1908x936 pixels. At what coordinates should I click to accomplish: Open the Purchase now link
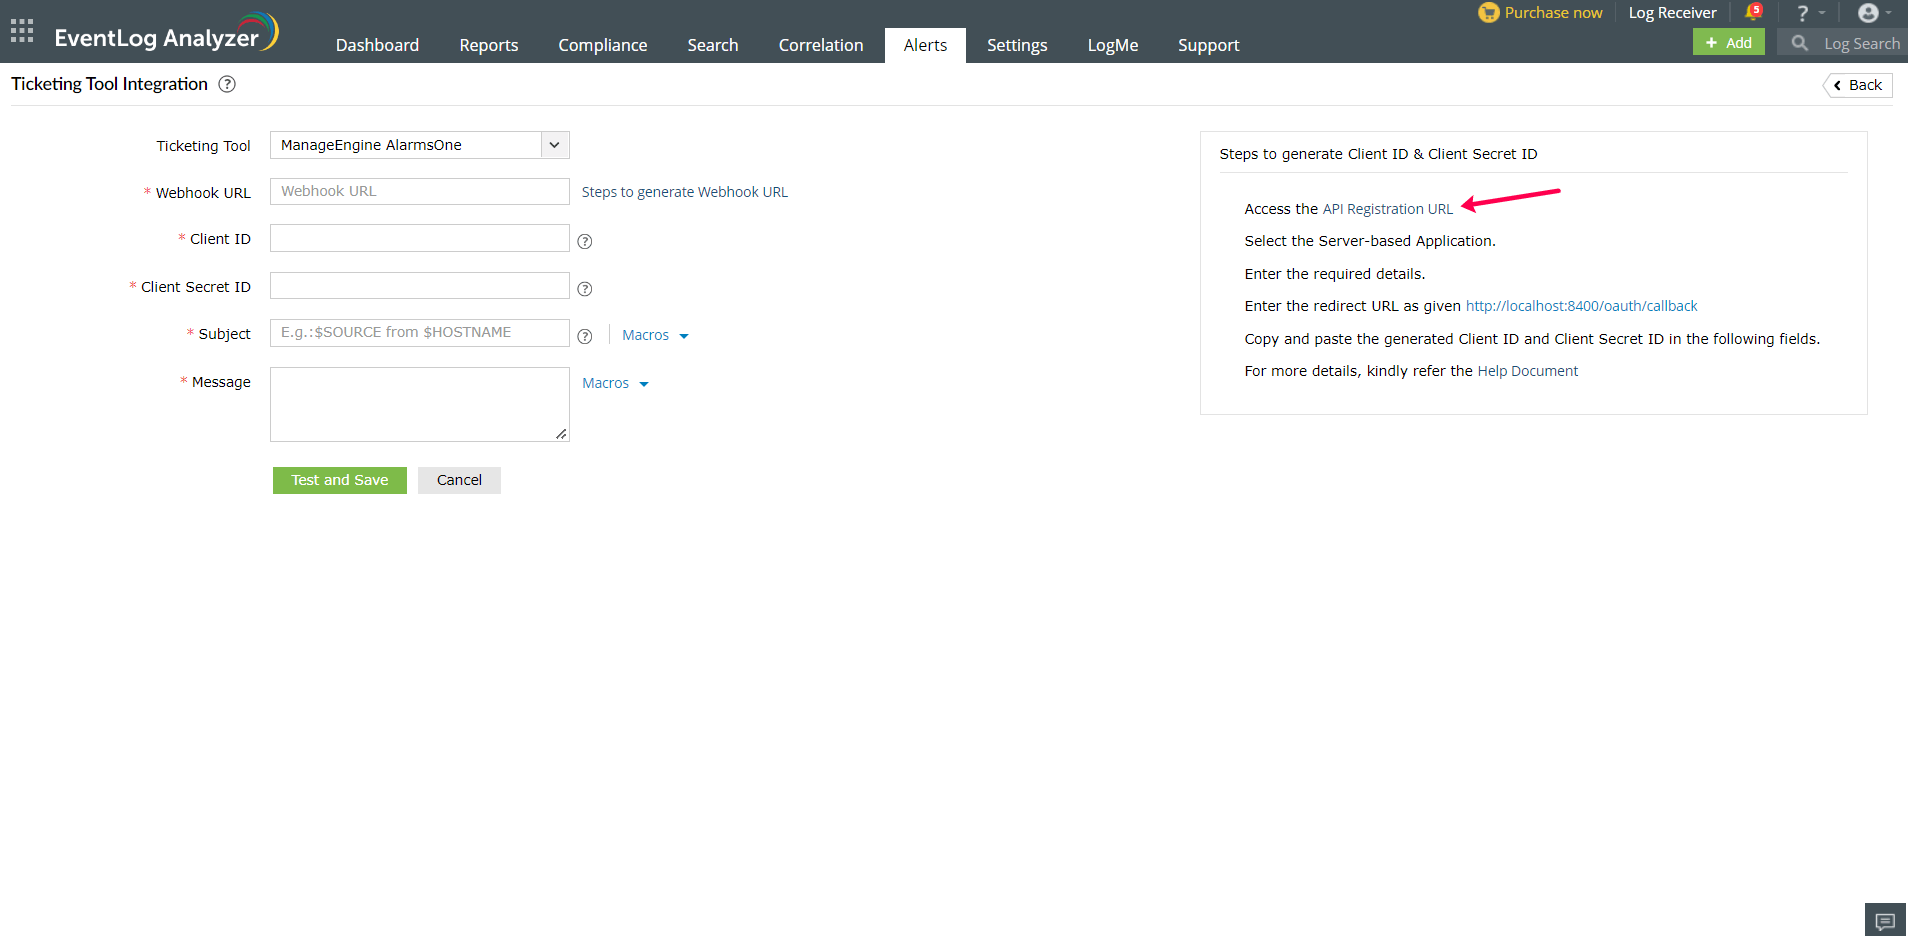point(1553,13)
